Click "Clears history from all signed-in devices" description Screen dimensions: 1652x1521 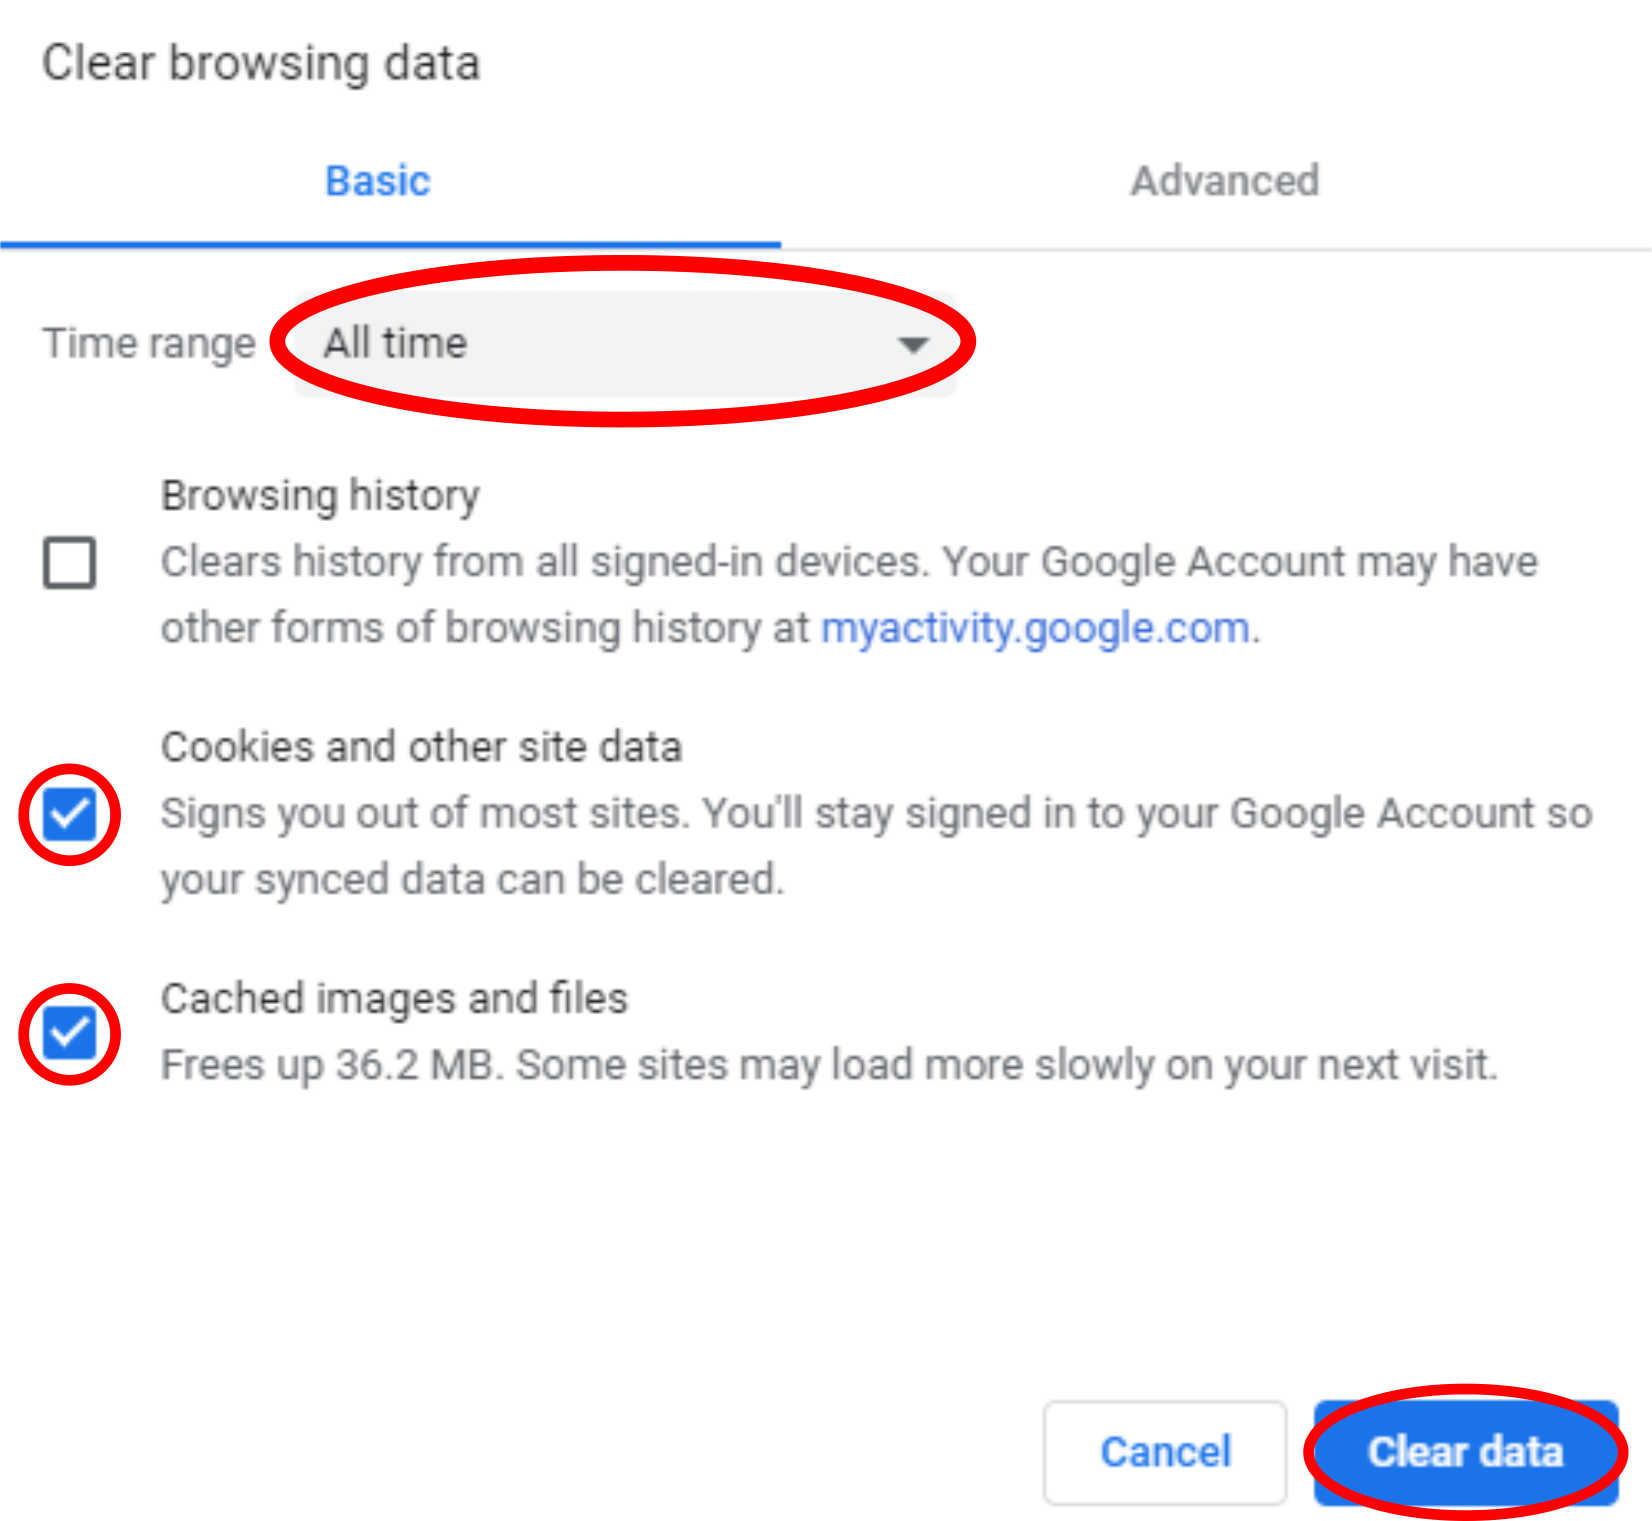(x=540, y=562)
